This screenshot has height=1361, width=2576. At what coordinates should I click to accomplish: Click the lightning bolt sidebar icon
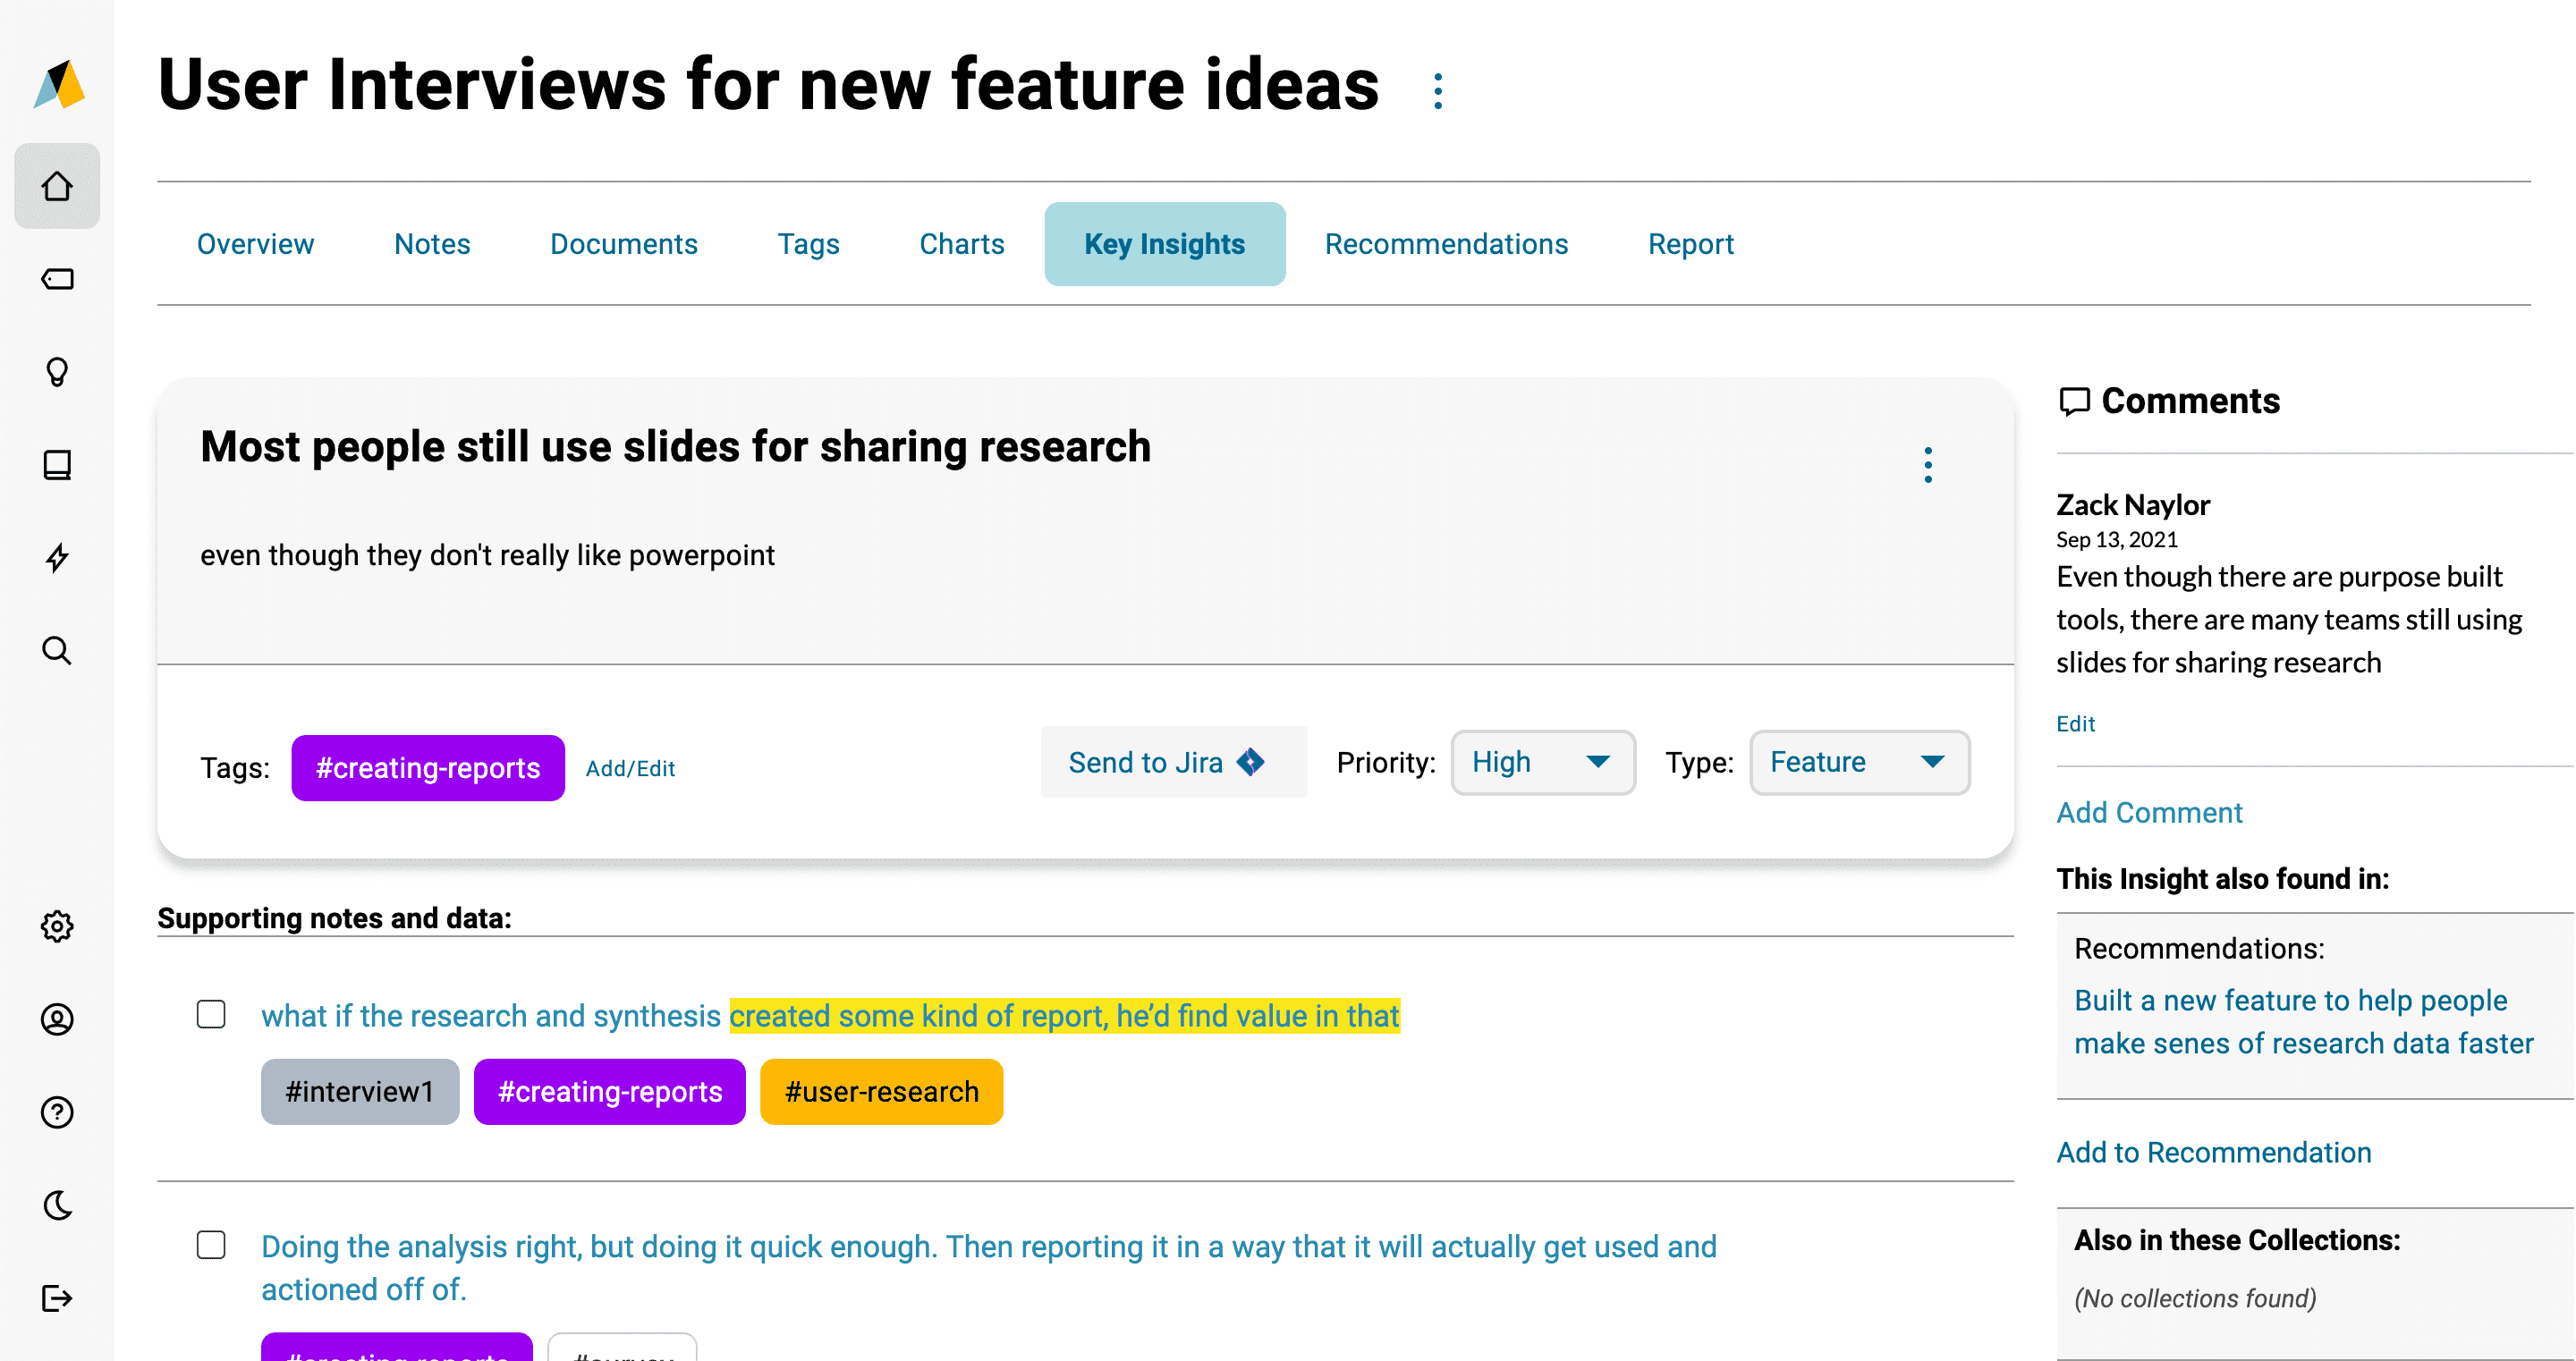click(x=57, y=558)
